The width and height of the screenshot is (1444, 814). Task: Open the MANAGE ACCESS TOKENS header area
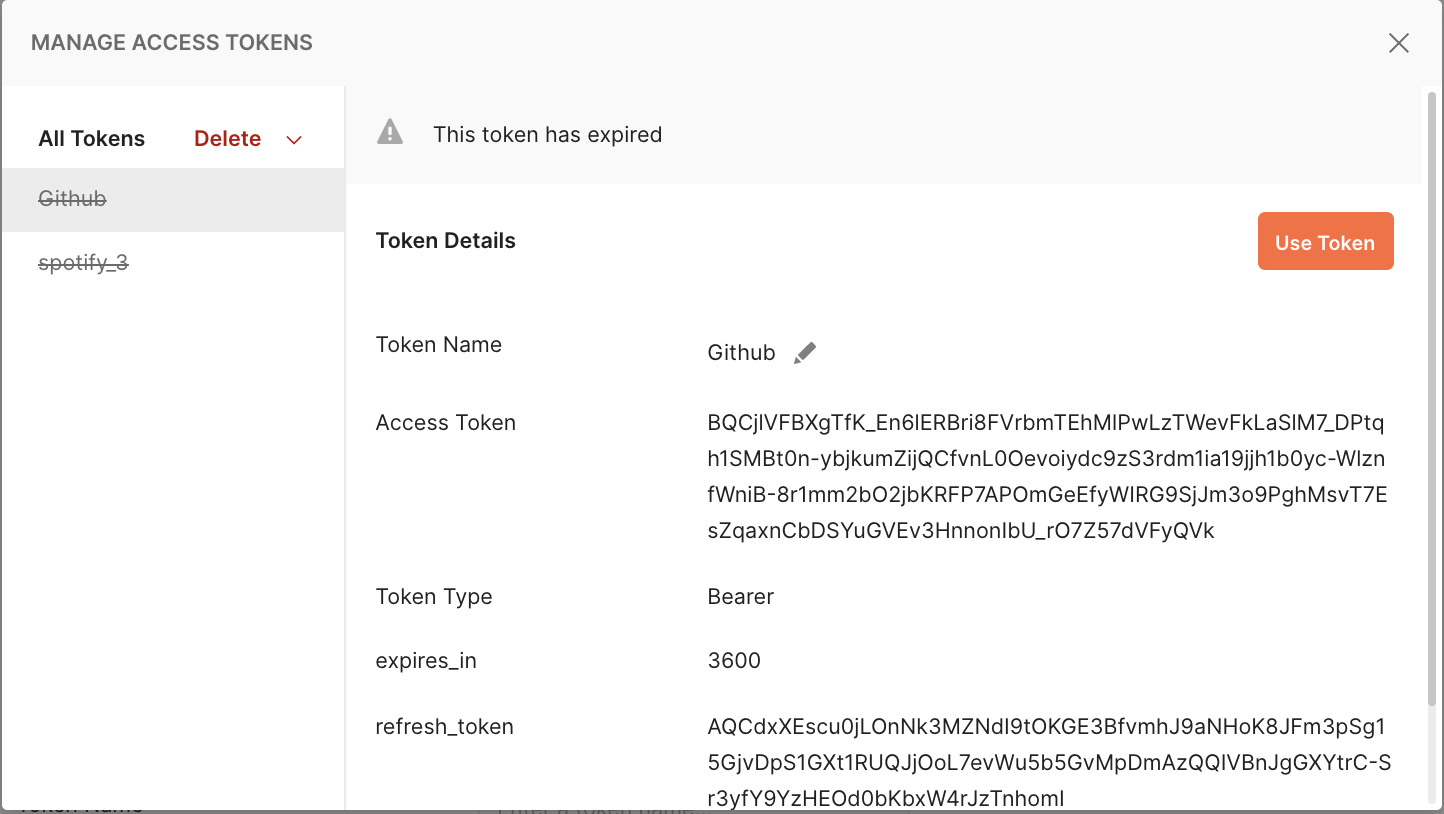[x=171, y=42]
